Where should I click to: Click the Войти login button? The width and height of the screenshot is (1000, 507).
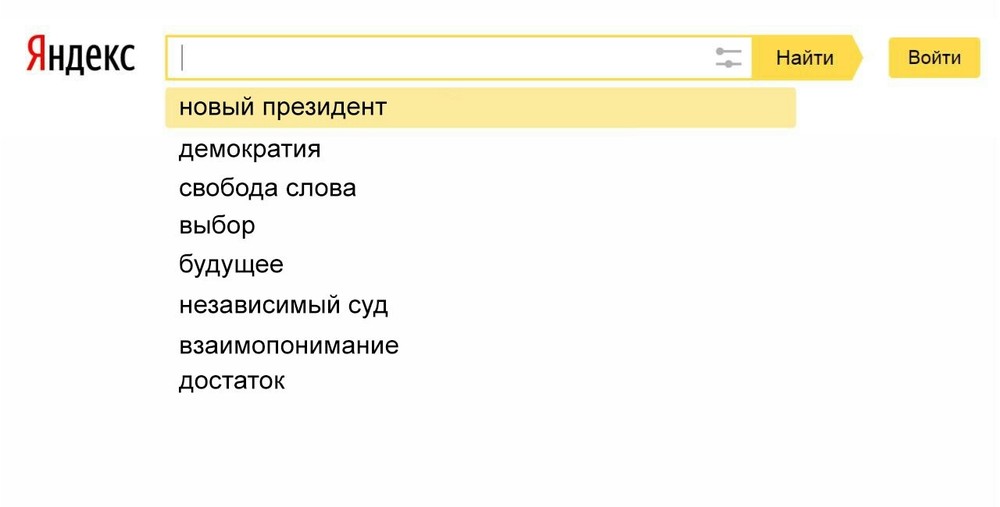click(x=934, y=58)
